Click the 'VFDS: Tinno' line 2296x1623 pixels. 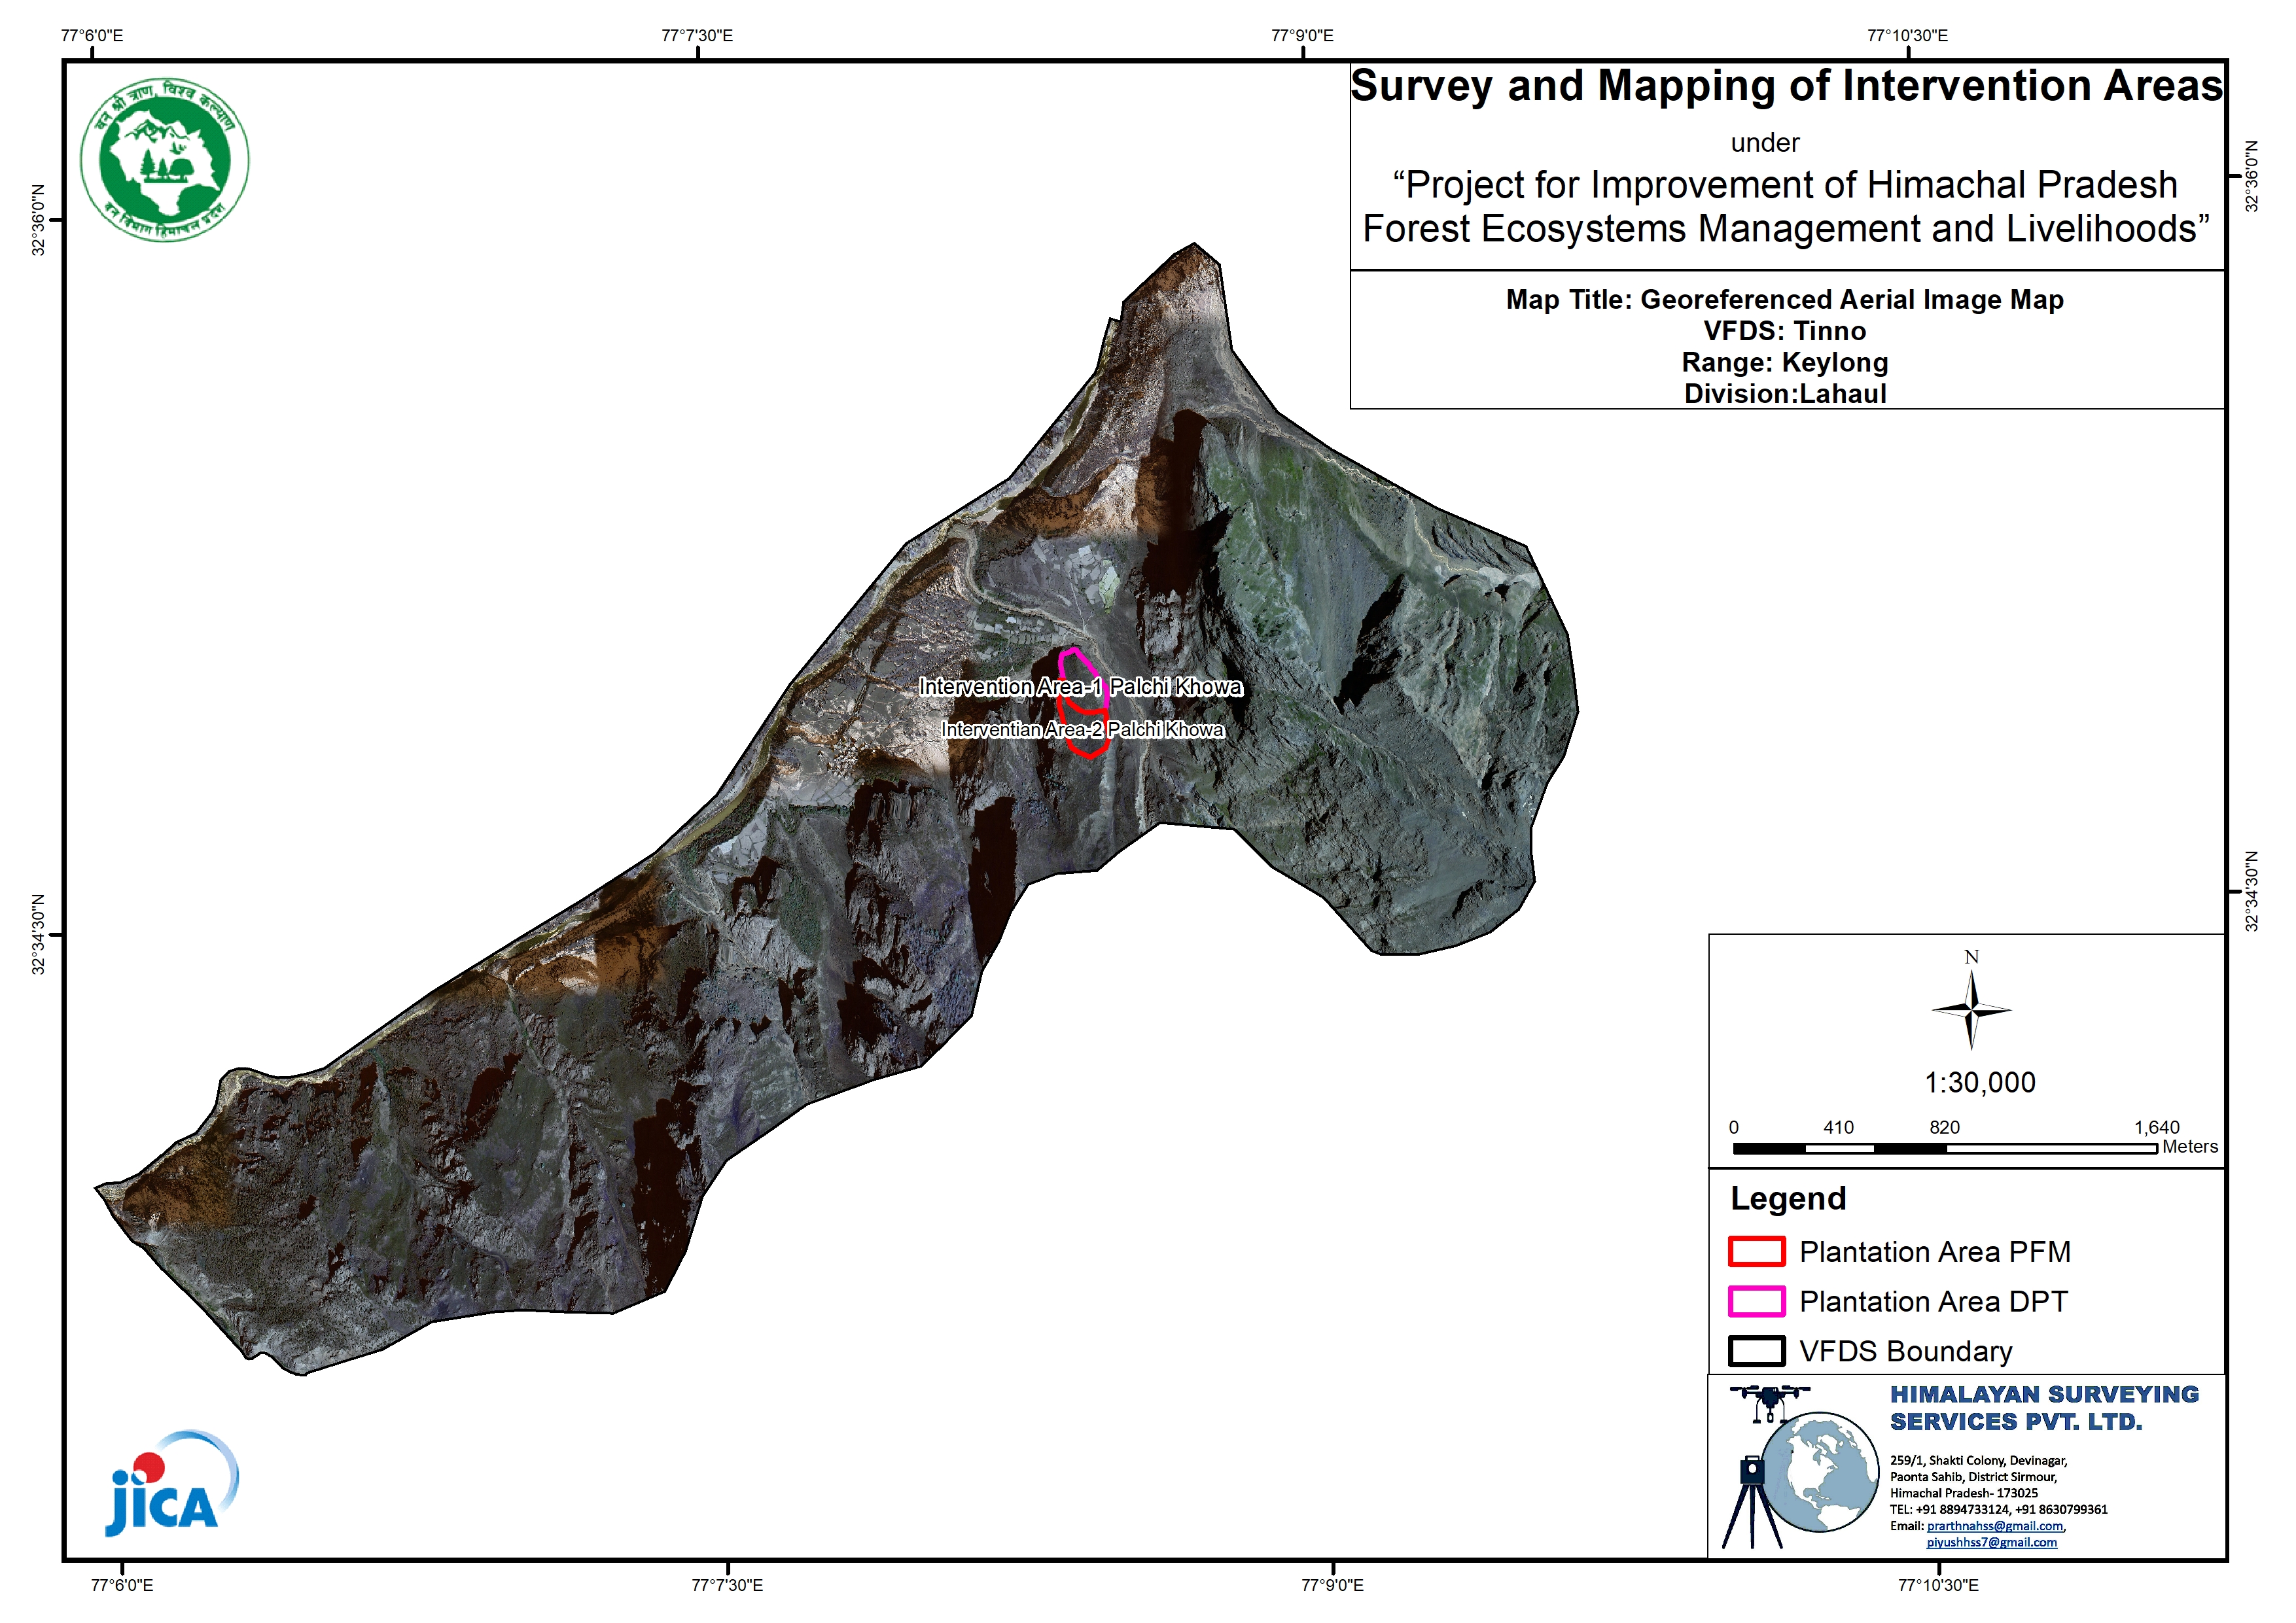(x=1785, y=331)
